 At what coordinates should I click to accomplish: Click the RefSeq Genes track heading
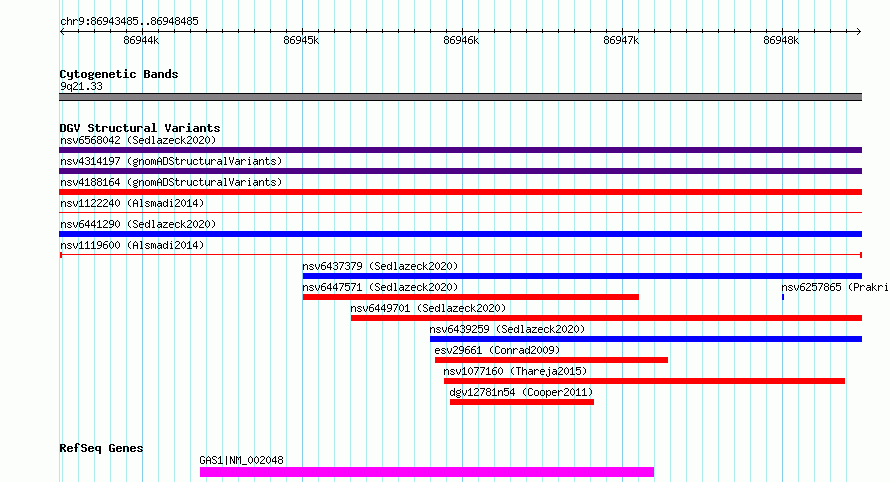[x=101, y=448]
